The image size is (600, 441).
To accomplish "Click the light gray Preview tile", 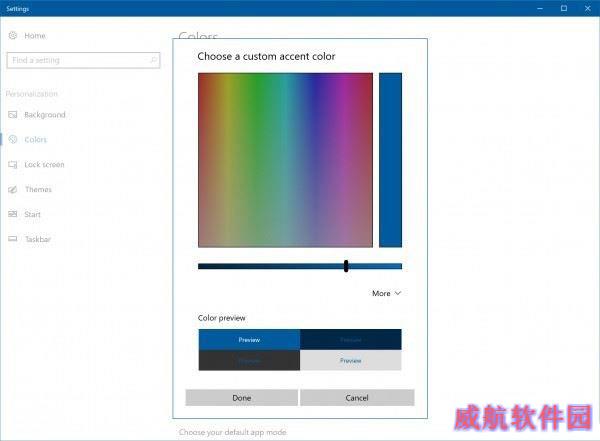I will (351, 360).
